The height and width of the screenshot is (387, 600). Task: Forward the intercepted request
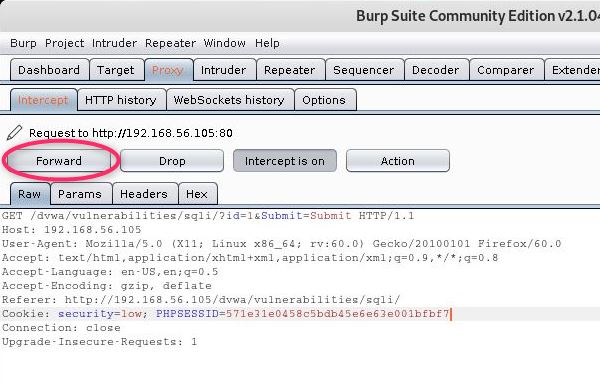coord(59,161)
